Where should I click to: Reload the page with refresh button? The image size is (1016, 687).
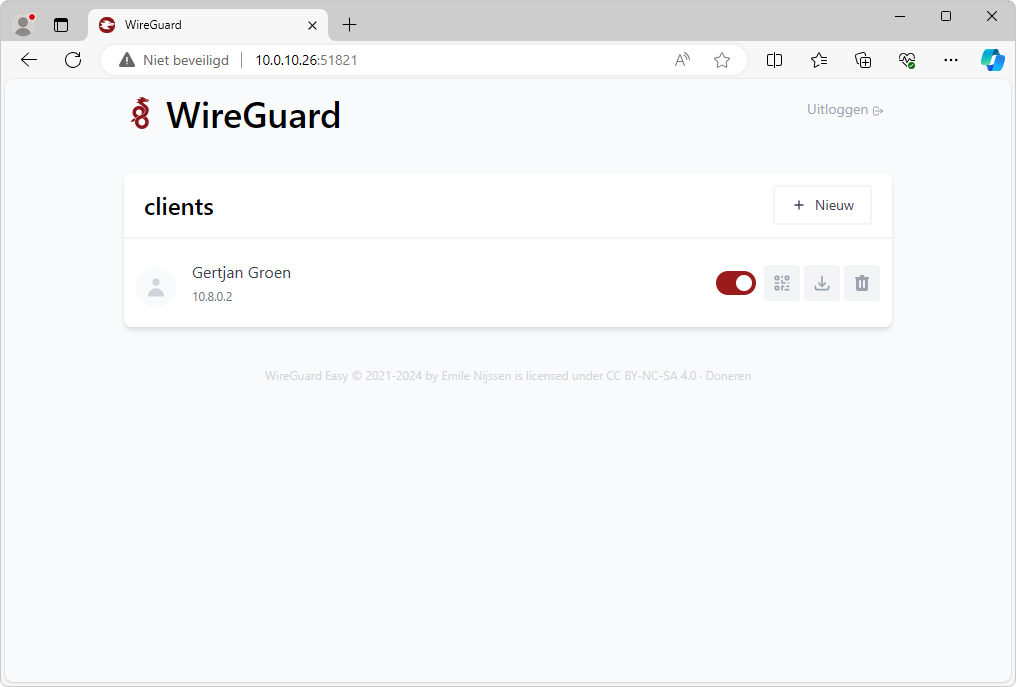[73, 60]
